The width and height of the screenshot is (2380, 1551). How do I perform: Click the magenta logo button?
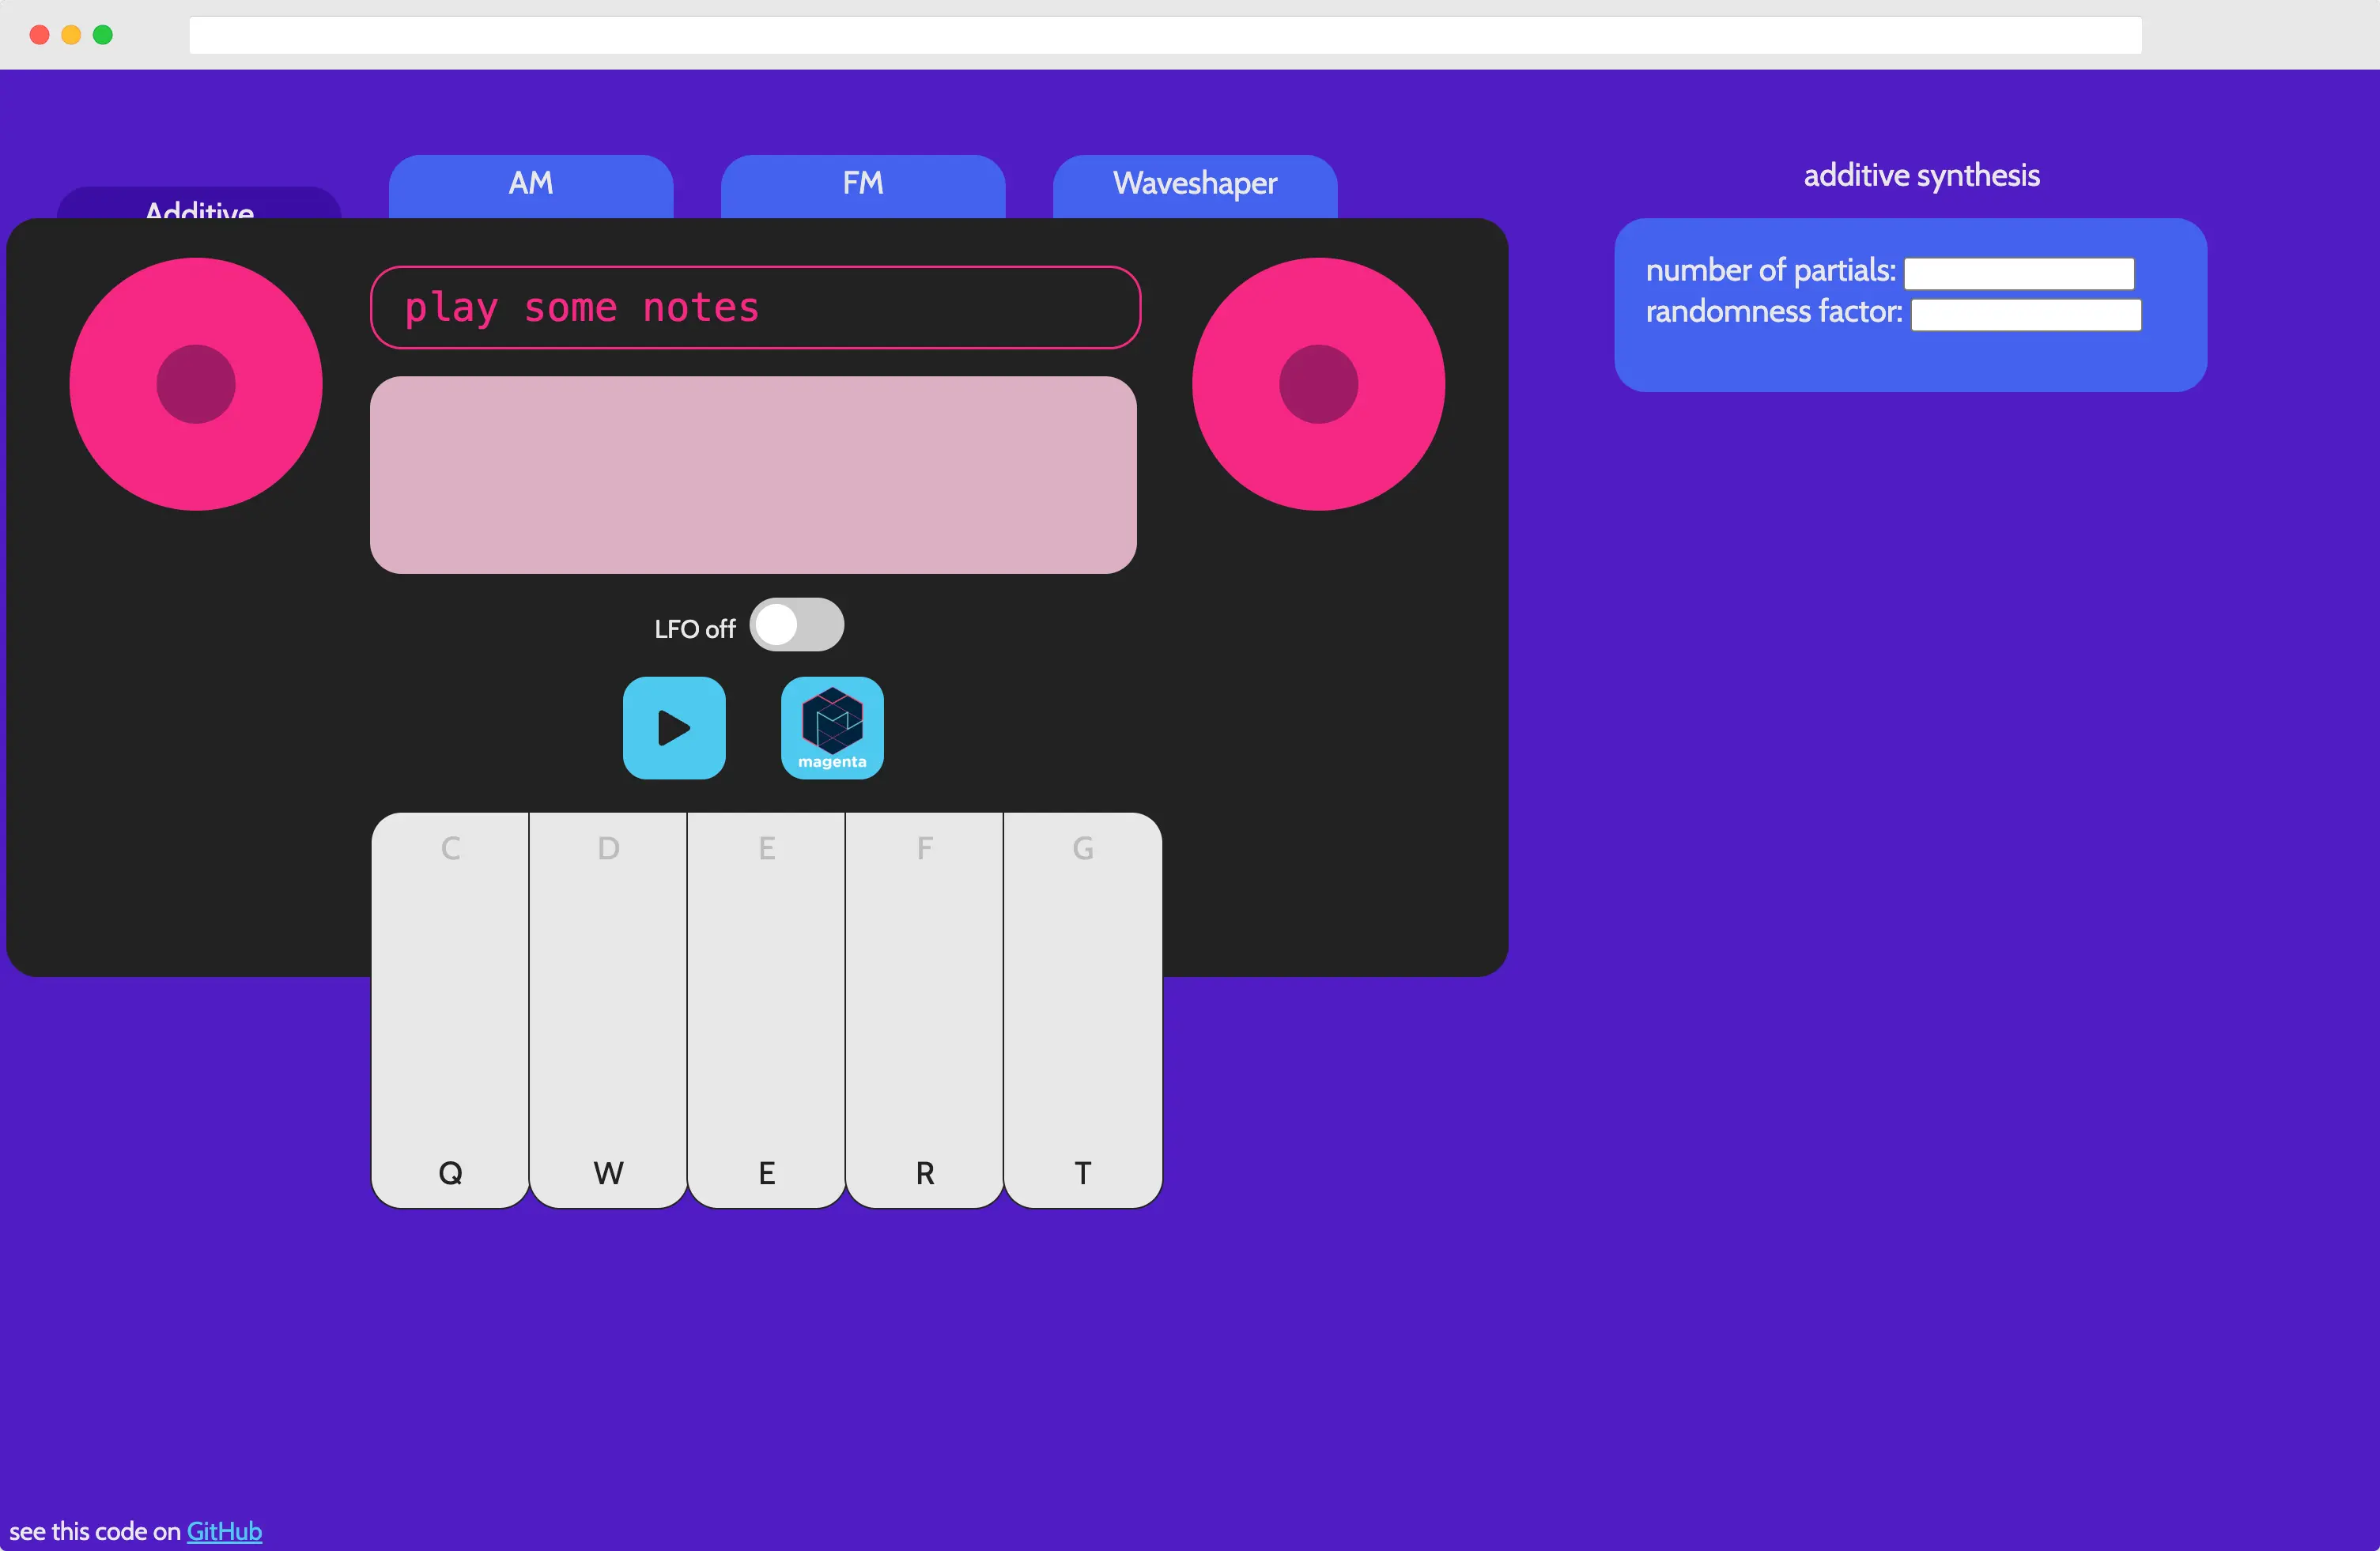point(831,728)
